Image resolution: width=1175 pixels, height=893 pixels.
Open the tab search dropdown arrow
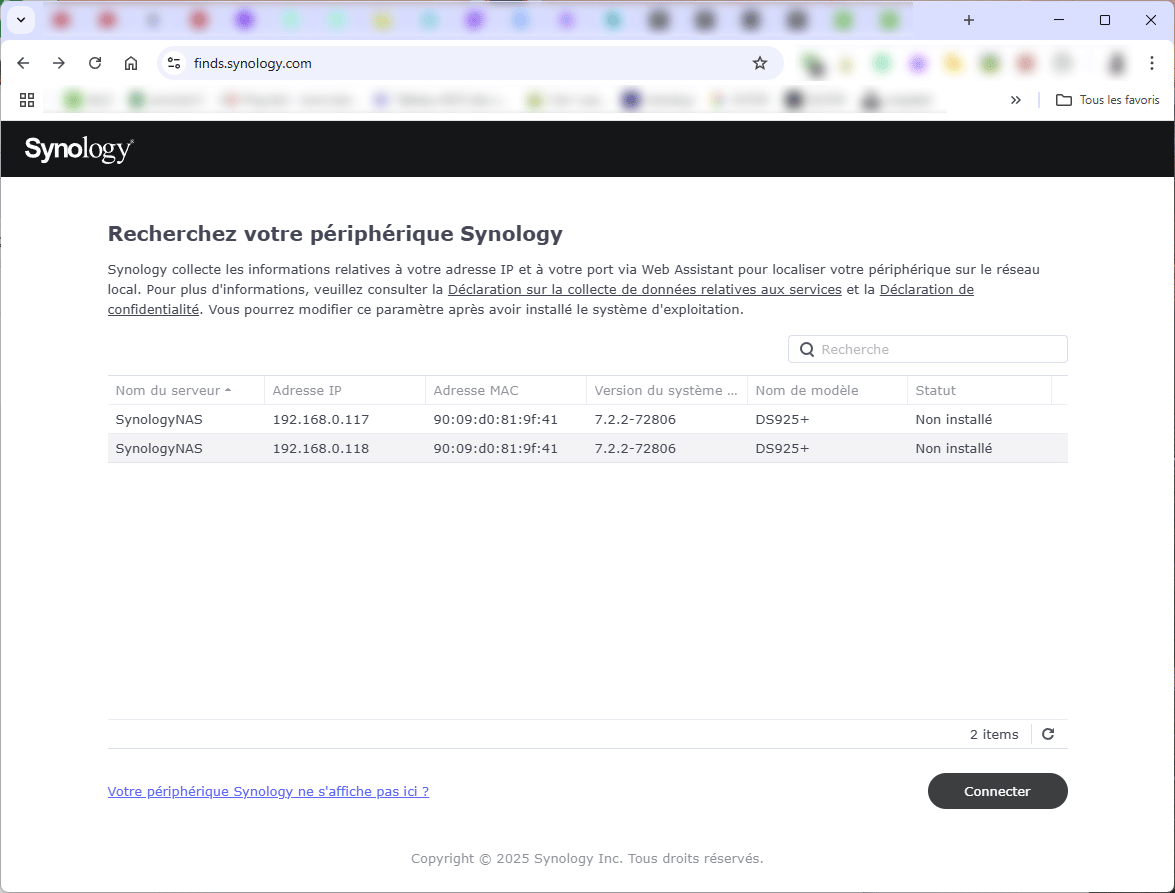click(21, 20)
